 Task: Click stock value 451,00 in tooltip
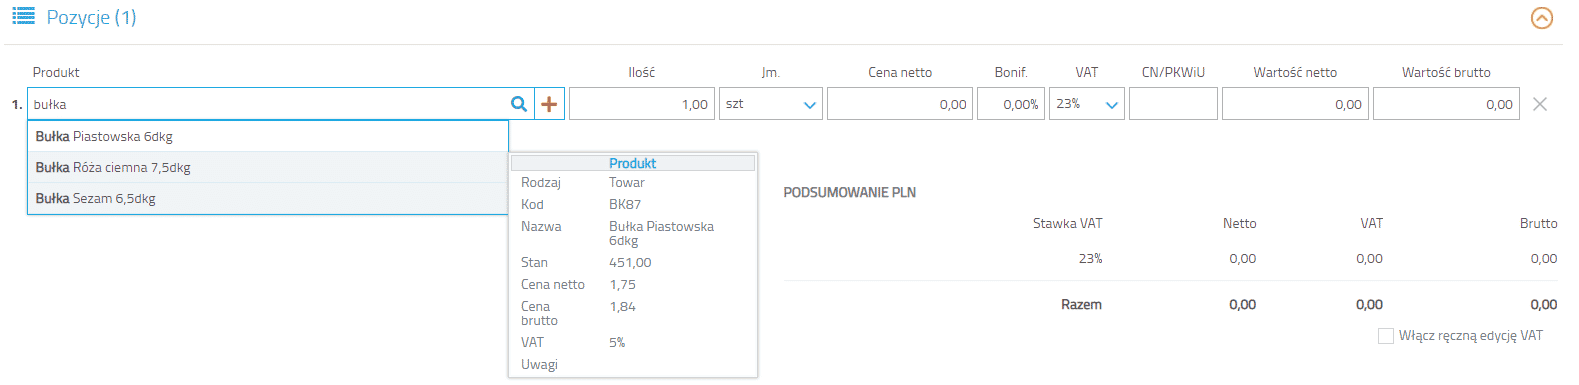630,262
